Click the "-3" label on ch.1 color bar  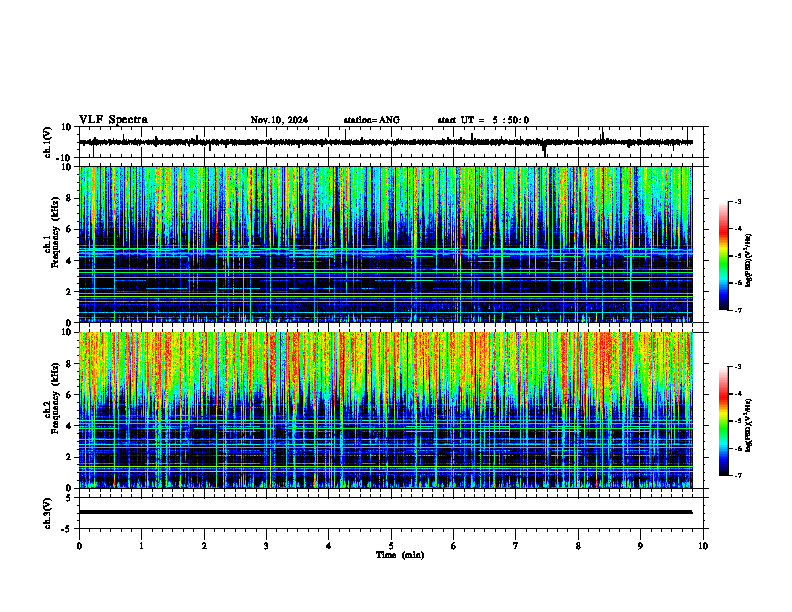coord(738,202)
